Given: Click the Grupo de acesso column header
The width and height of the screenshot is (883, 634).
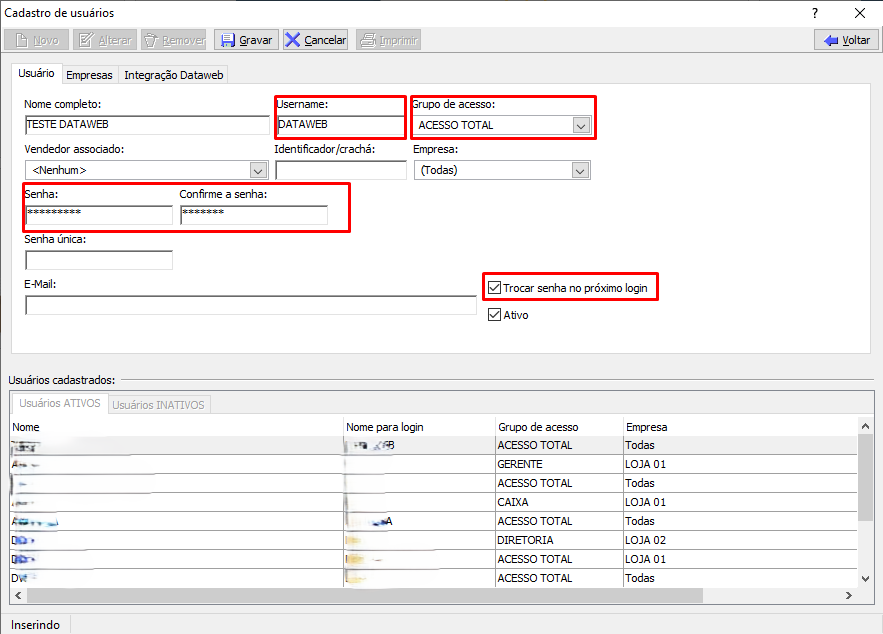Looking at the screenshot, I should click(x=559, y=427).
